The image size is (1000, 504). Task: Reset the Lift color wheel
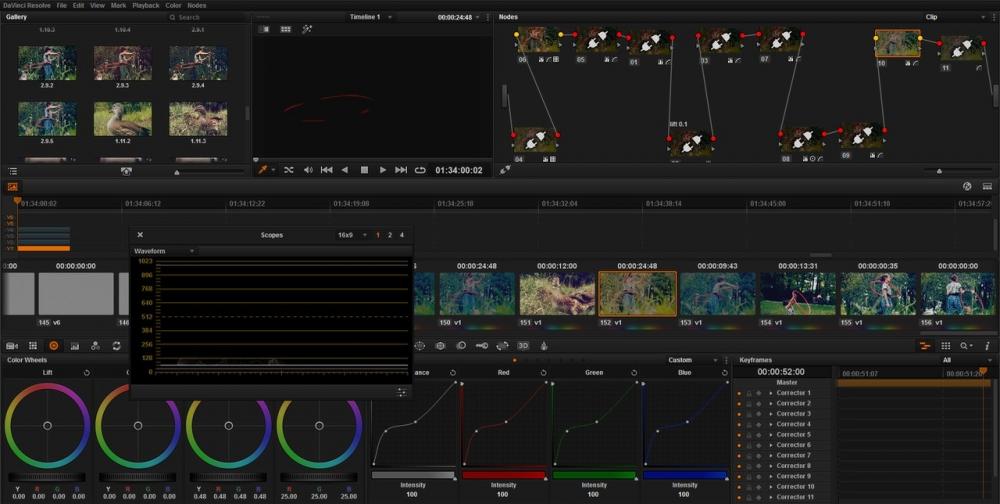[86, 373]
